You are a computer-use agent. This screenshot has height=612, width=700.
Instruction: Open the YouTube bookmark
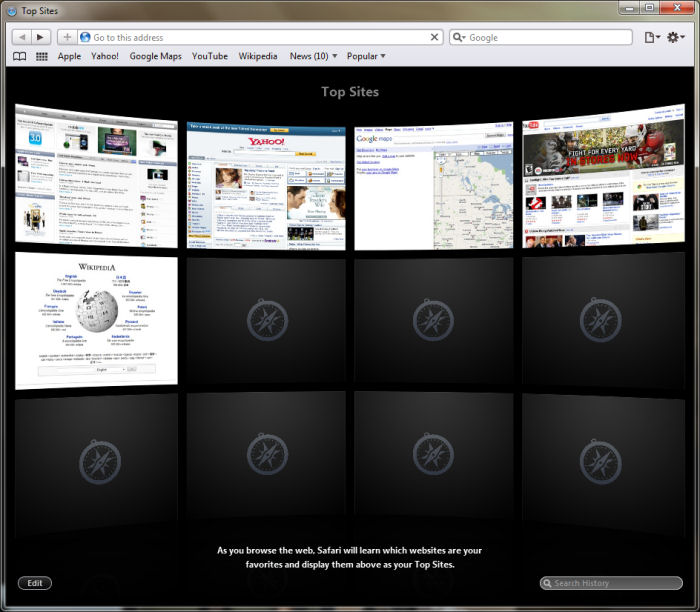tap(210, 56)
